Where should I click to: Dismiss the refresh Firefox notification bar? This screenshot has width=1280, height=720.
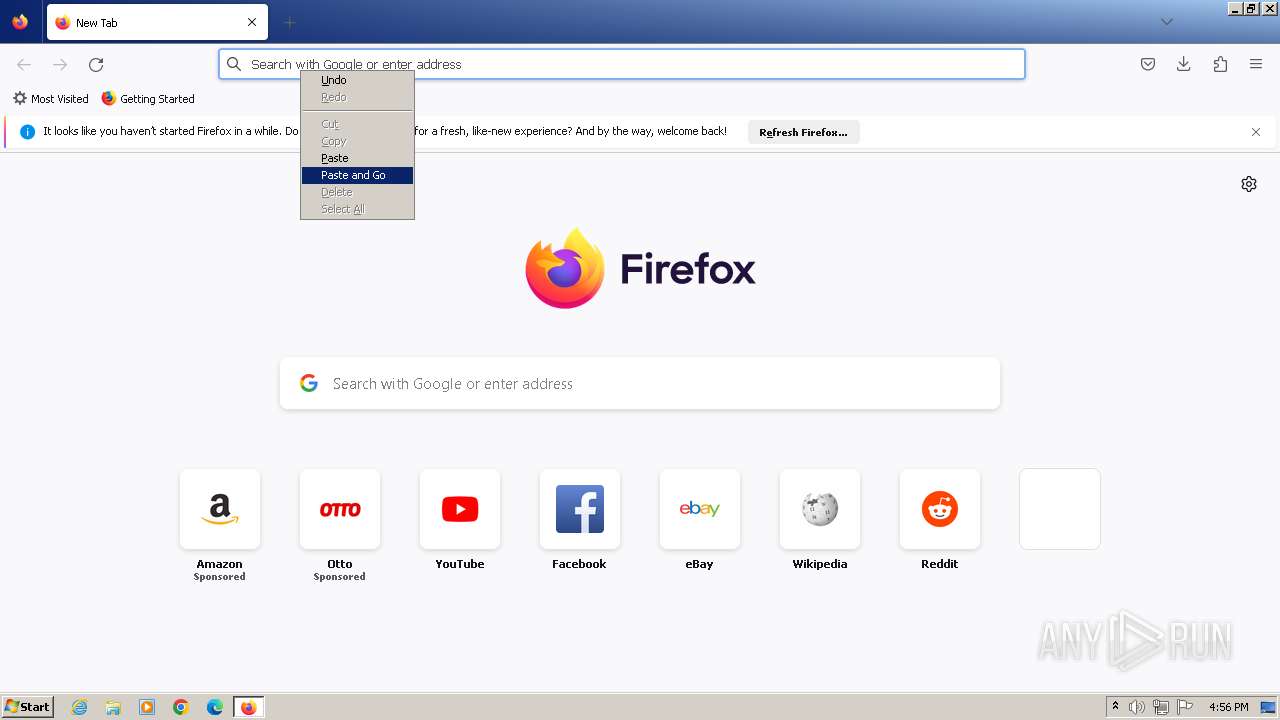pyautogui.click(x=1256, y=132)
